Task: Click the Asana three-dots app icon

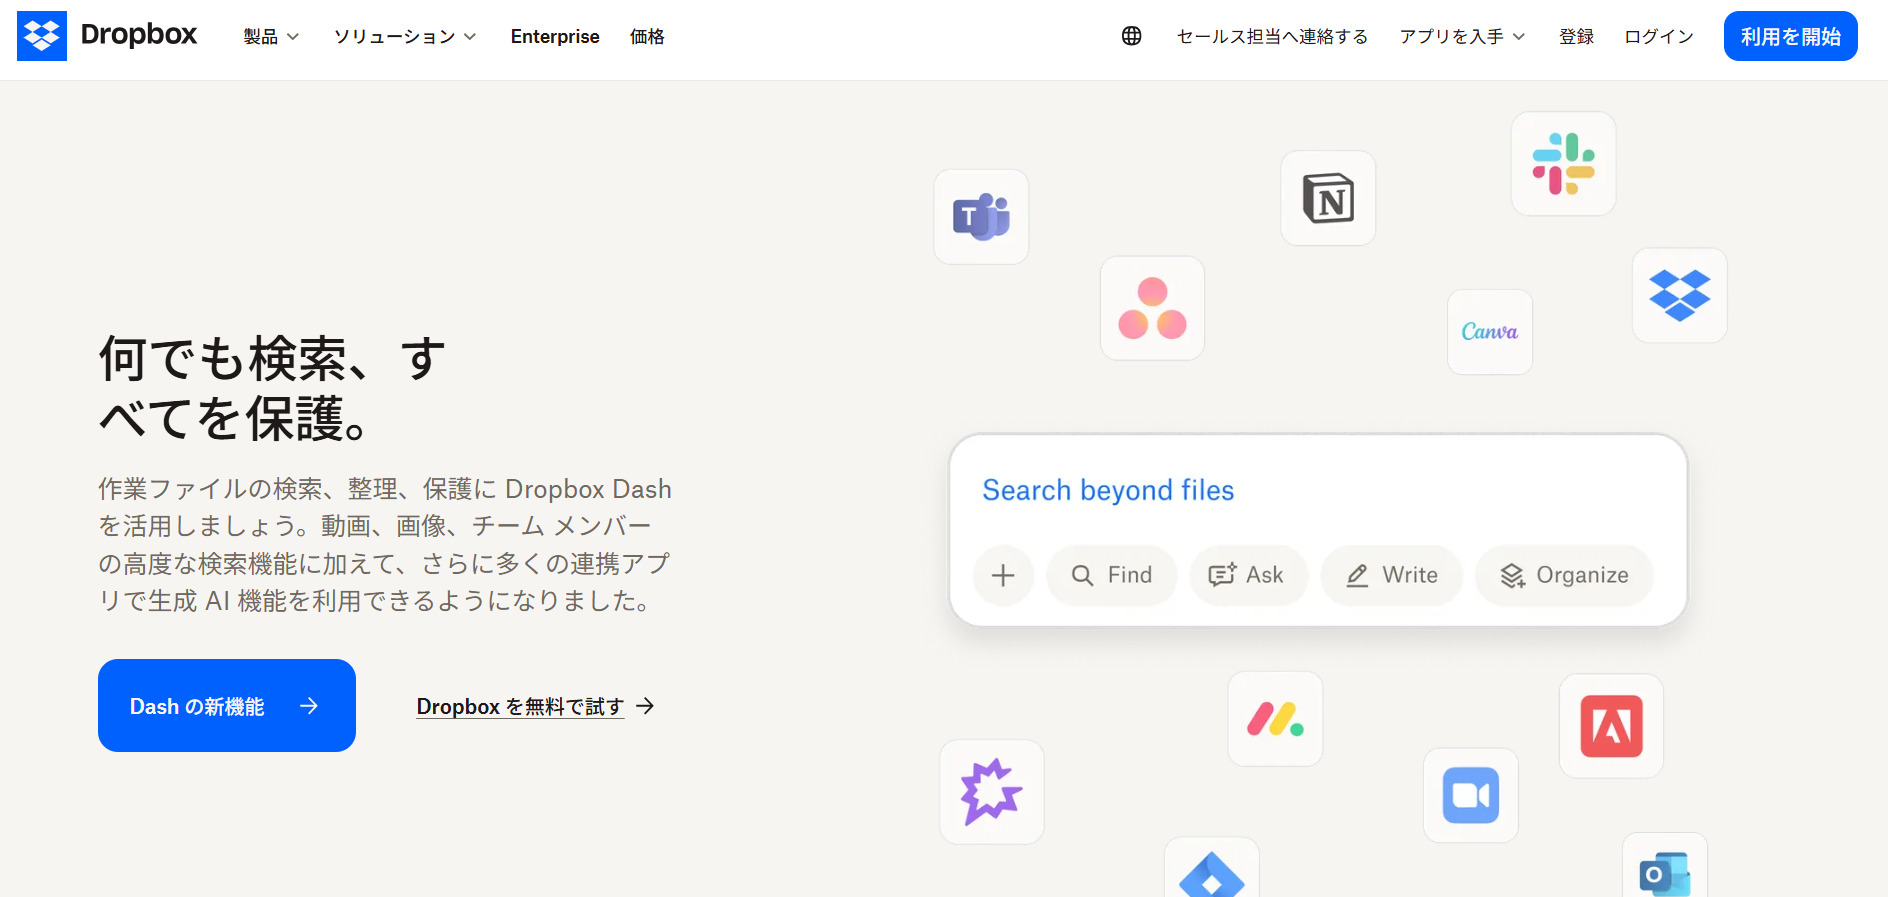Action: pos(1152,308)
